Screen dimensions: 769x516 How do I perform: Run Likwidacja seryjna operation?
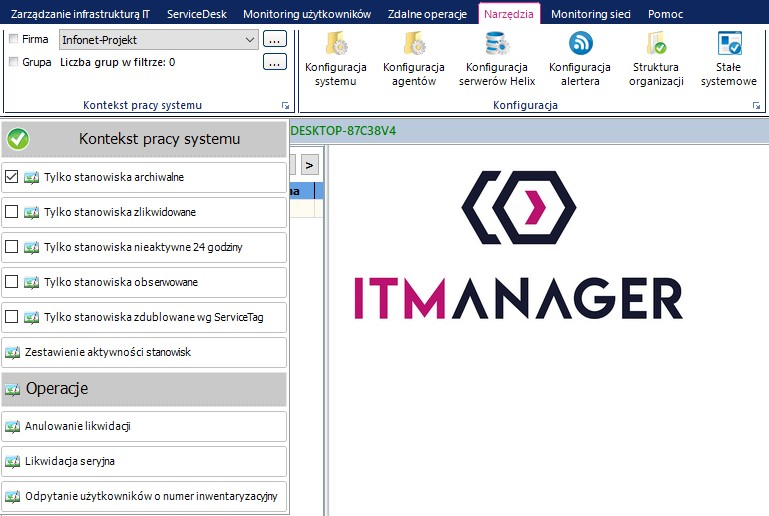click(144, 461)
